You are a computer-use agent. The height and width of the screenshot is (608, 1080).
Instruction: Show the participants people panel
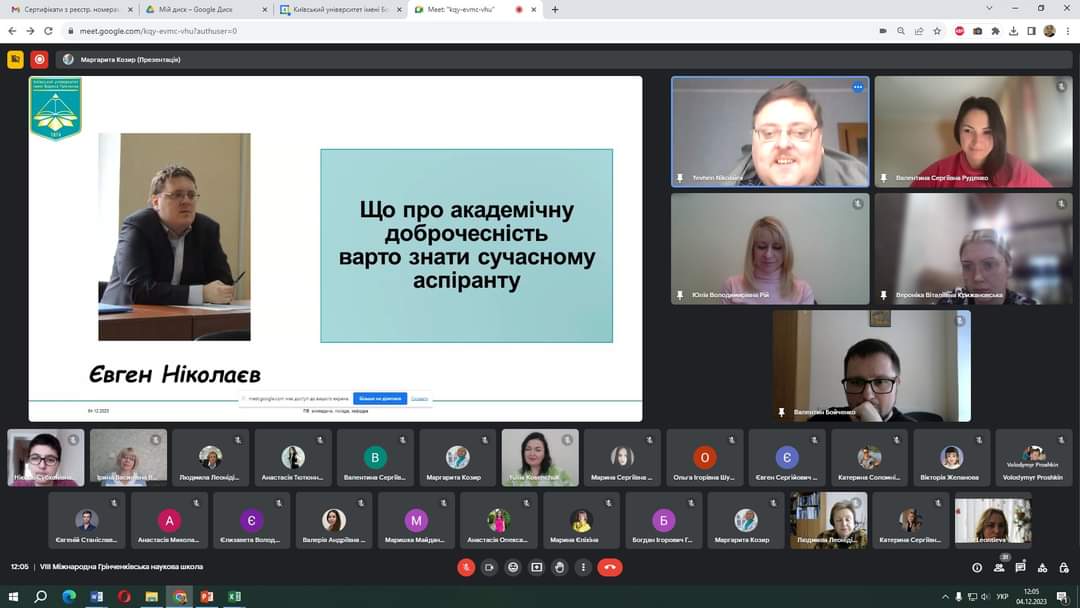[999, 567]
